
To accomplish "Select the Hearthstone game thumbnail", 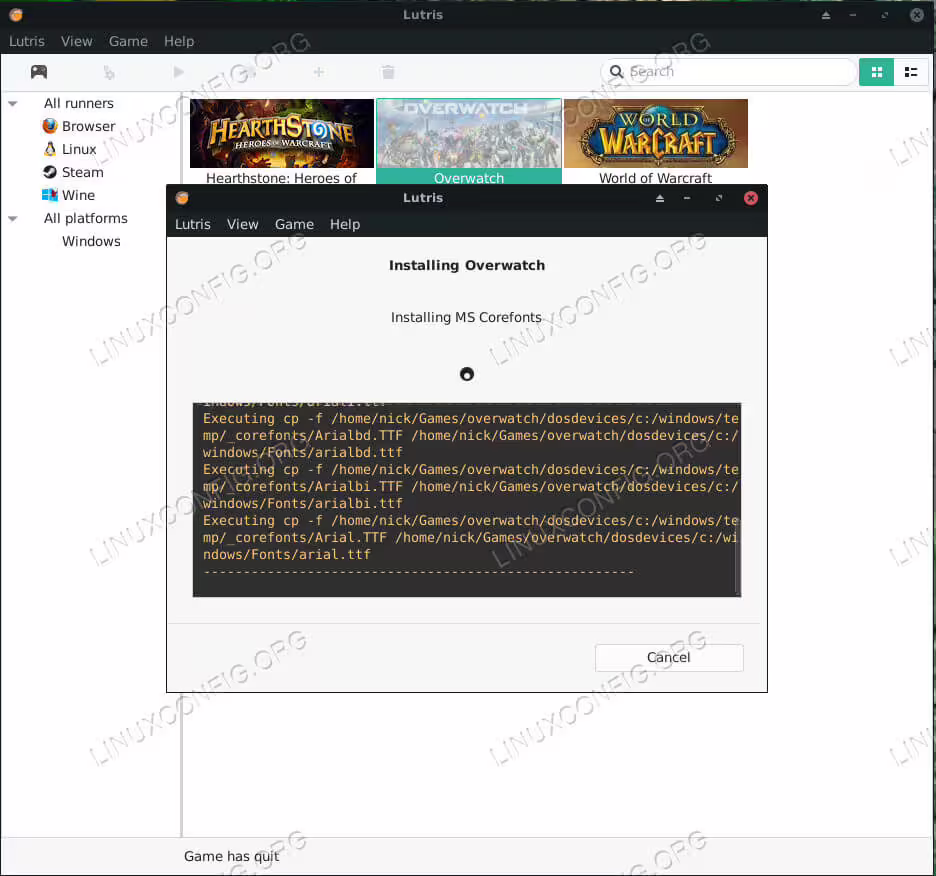I will click(282, 133).
